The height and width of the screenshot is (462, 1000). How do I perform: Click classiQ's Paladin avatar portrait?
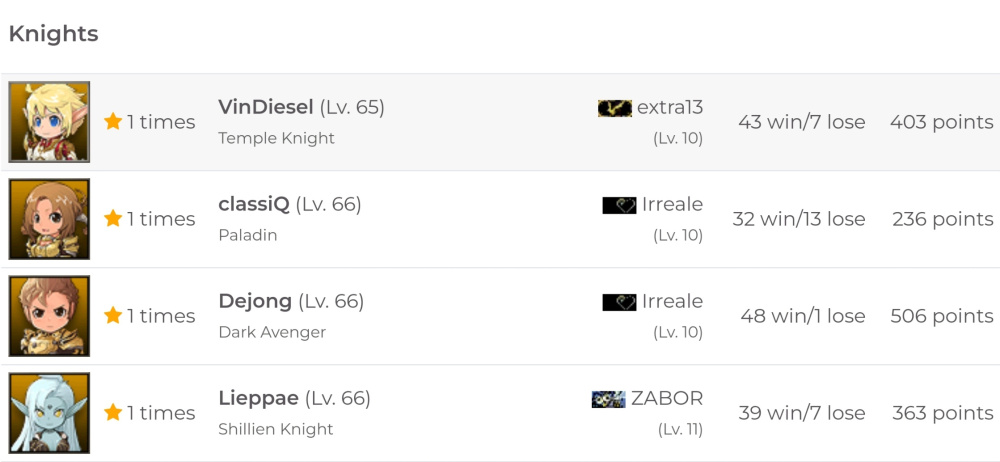[49, 219]
